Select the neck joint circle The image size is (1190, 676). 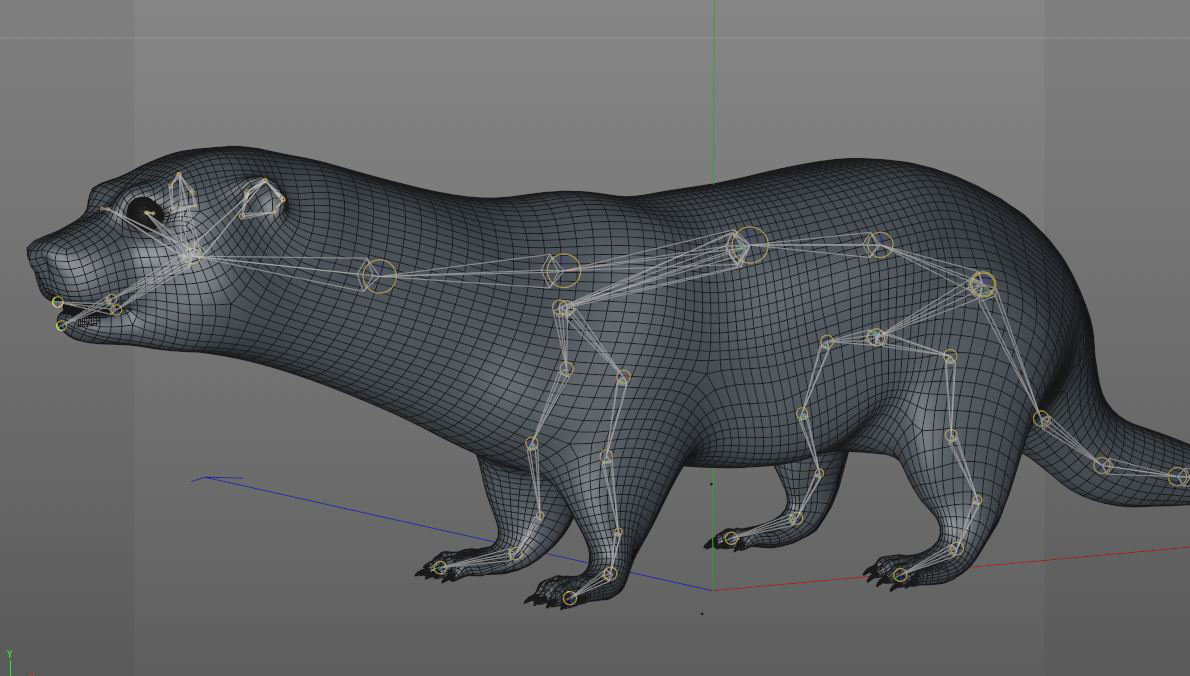click(378, 275)
